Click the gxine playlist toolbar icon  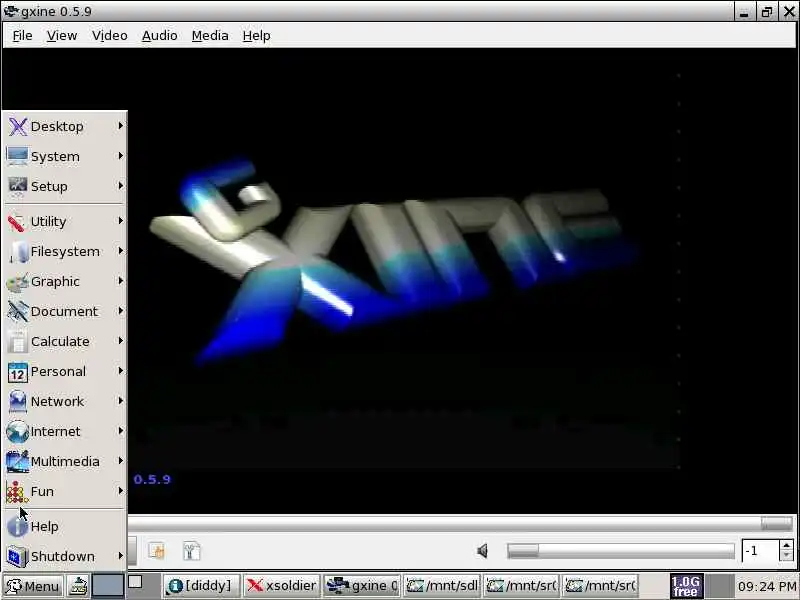pos(157,551)
